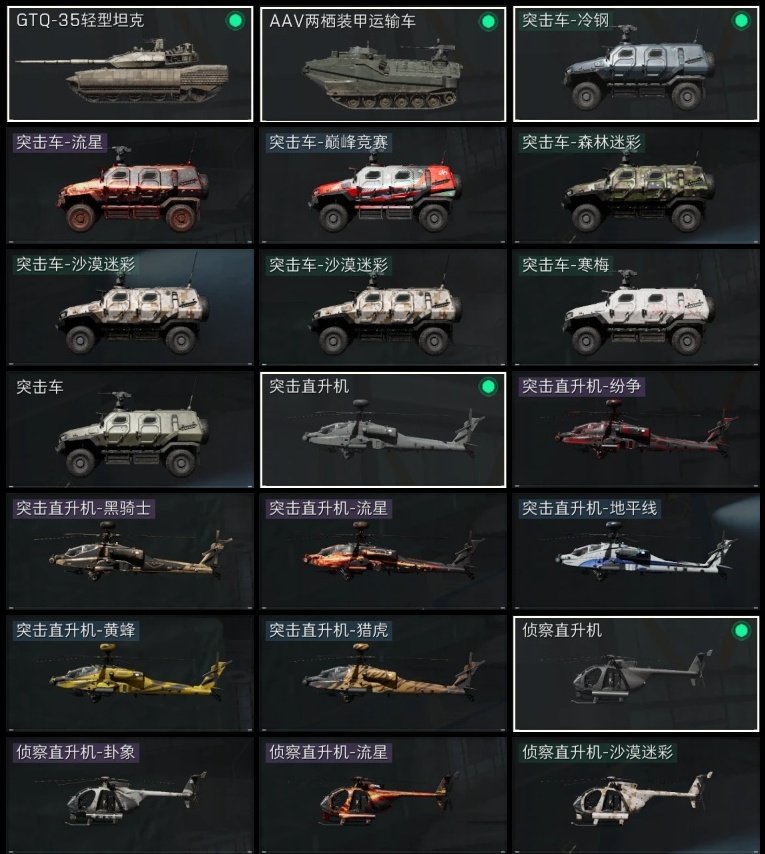The height and width of the screenshot is (854, 765).
Task: Choose the 突击车-冷钢 skin
Action: (636, 64)
